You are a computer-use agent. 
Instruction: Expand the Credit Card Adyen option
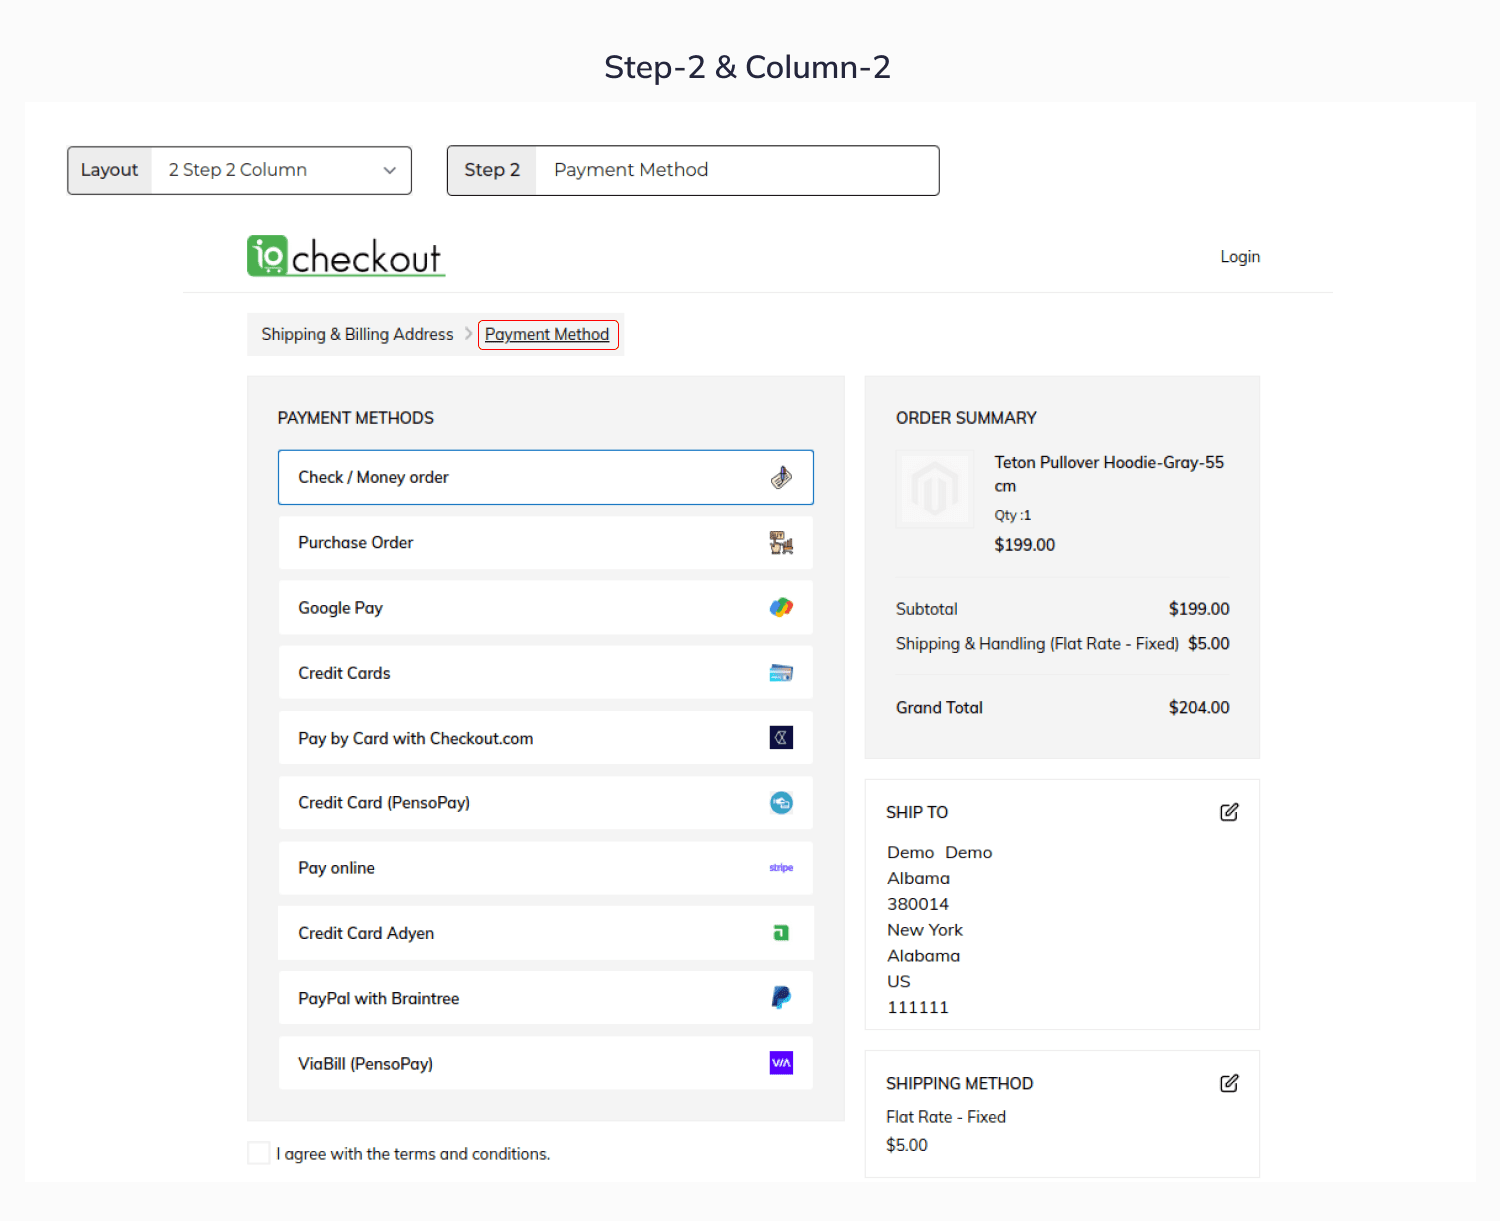(x=545, y=933)
